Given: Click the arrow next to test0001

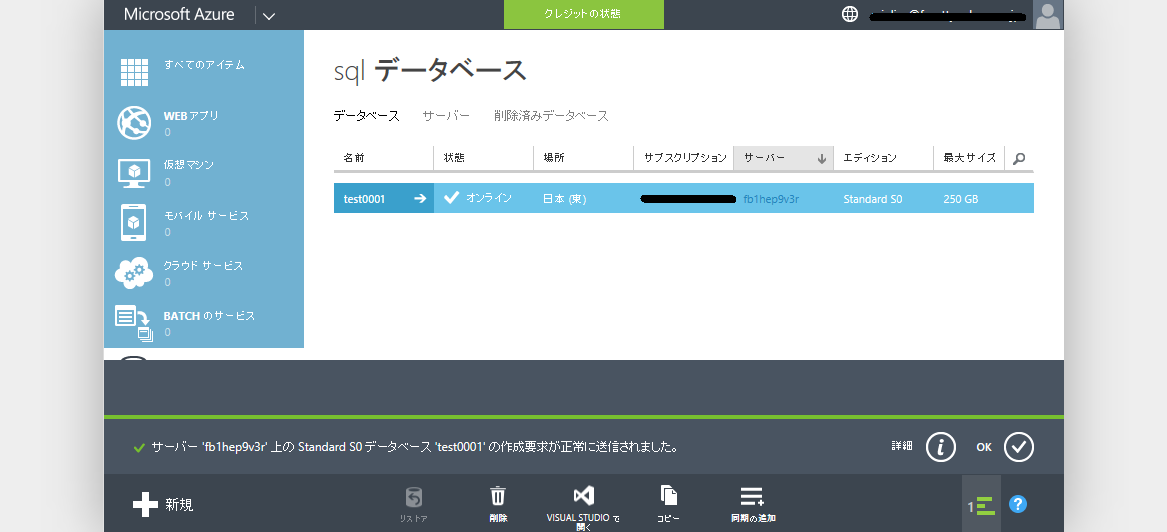Looking at the screenshot, I should 420,199.
